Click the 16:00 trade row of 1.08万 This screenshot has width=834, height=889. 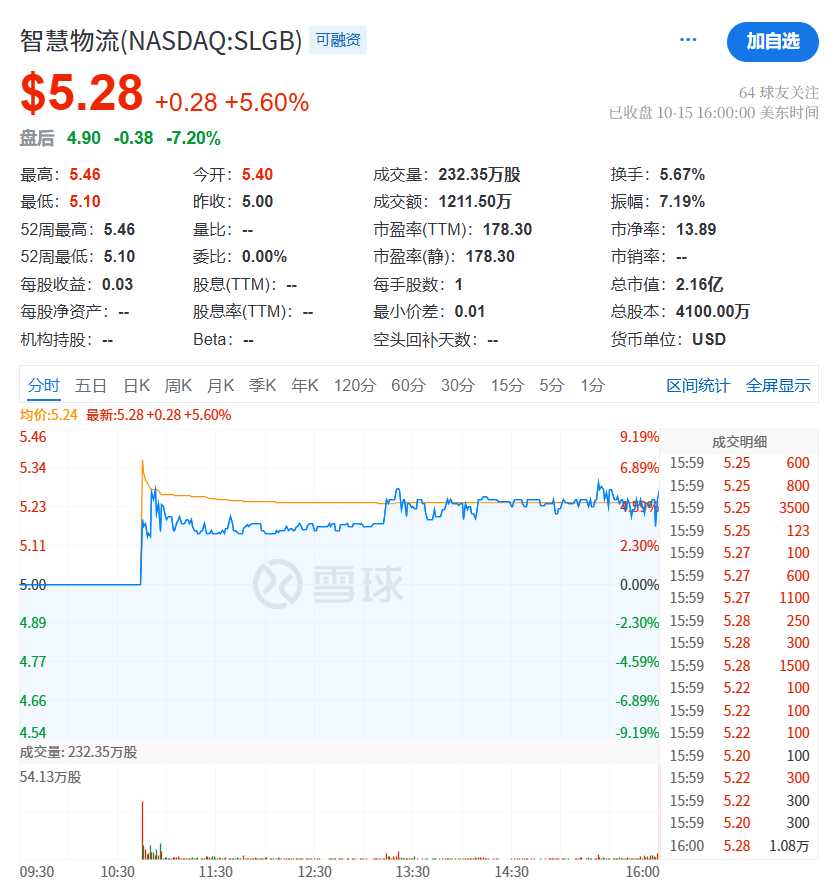pyautogui.click(x=738, y=846)
